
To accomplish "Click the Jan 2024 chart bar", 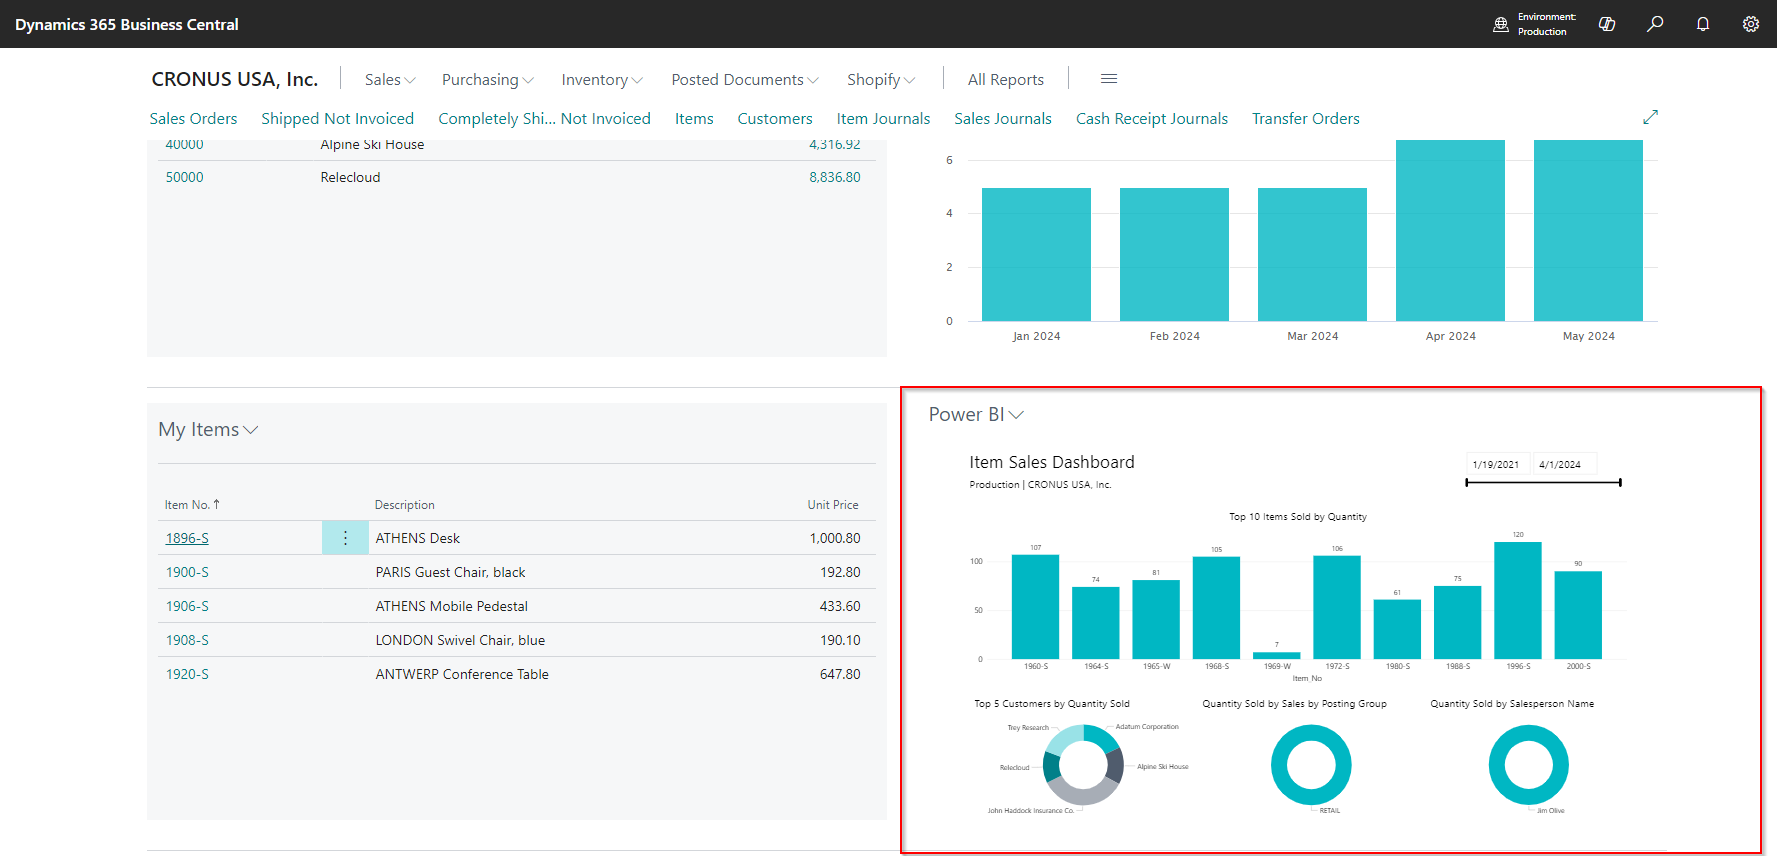I will 1036,254.
